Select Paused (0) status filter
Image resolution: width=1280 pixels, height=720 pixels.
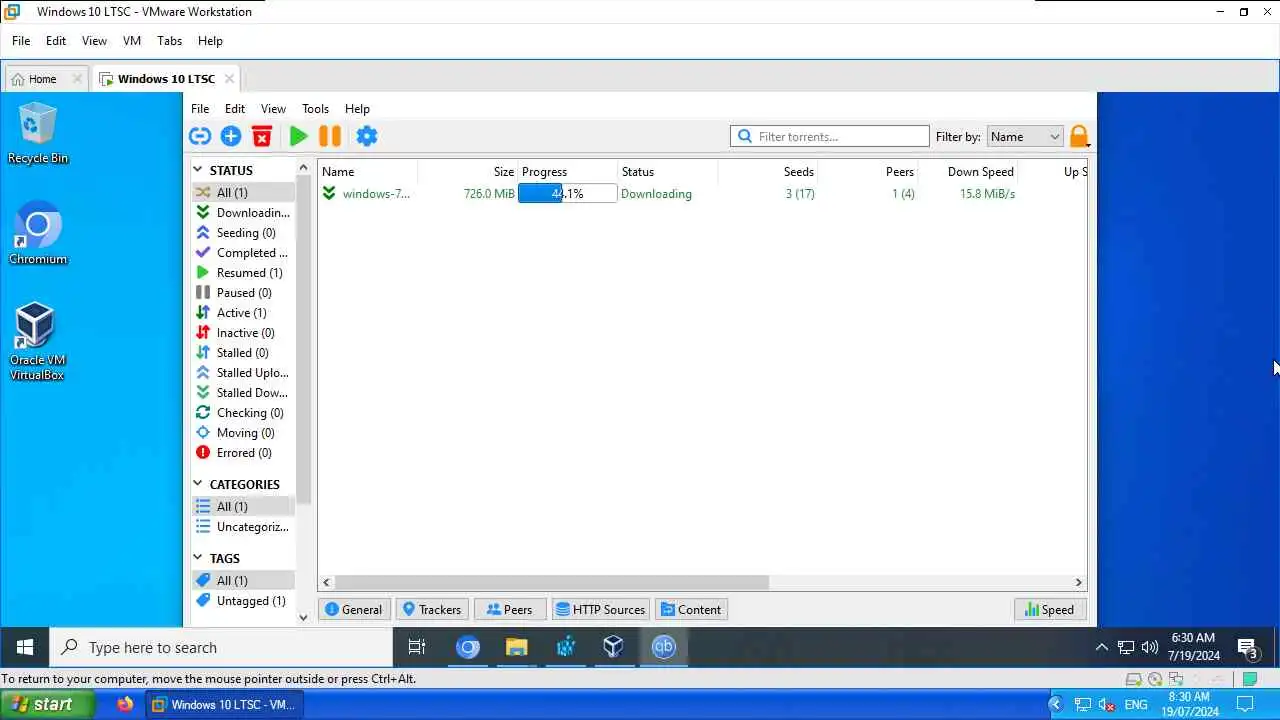pyautogui.click(x=243, y=292)
